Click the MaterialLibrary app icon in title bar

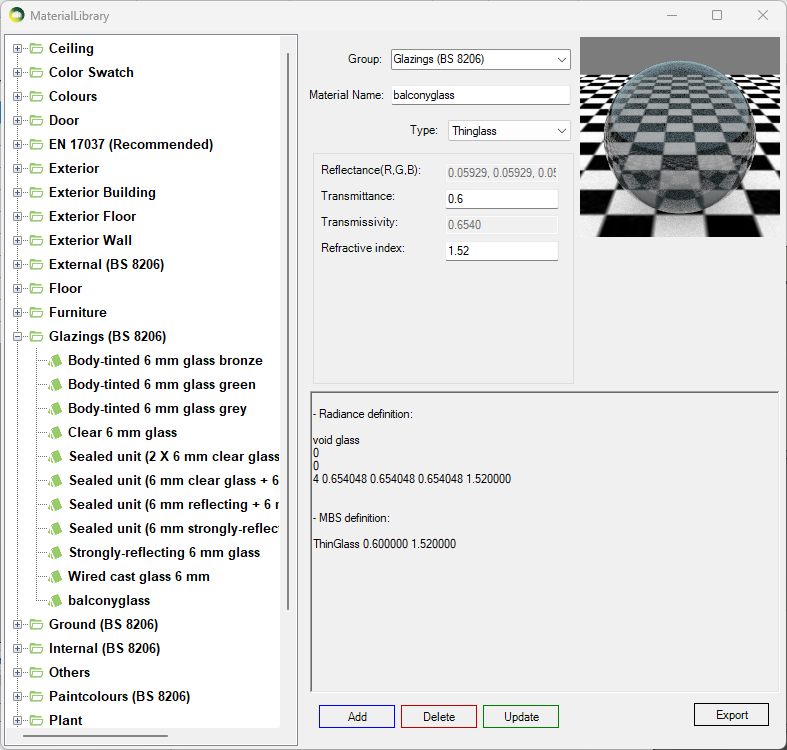17,16
